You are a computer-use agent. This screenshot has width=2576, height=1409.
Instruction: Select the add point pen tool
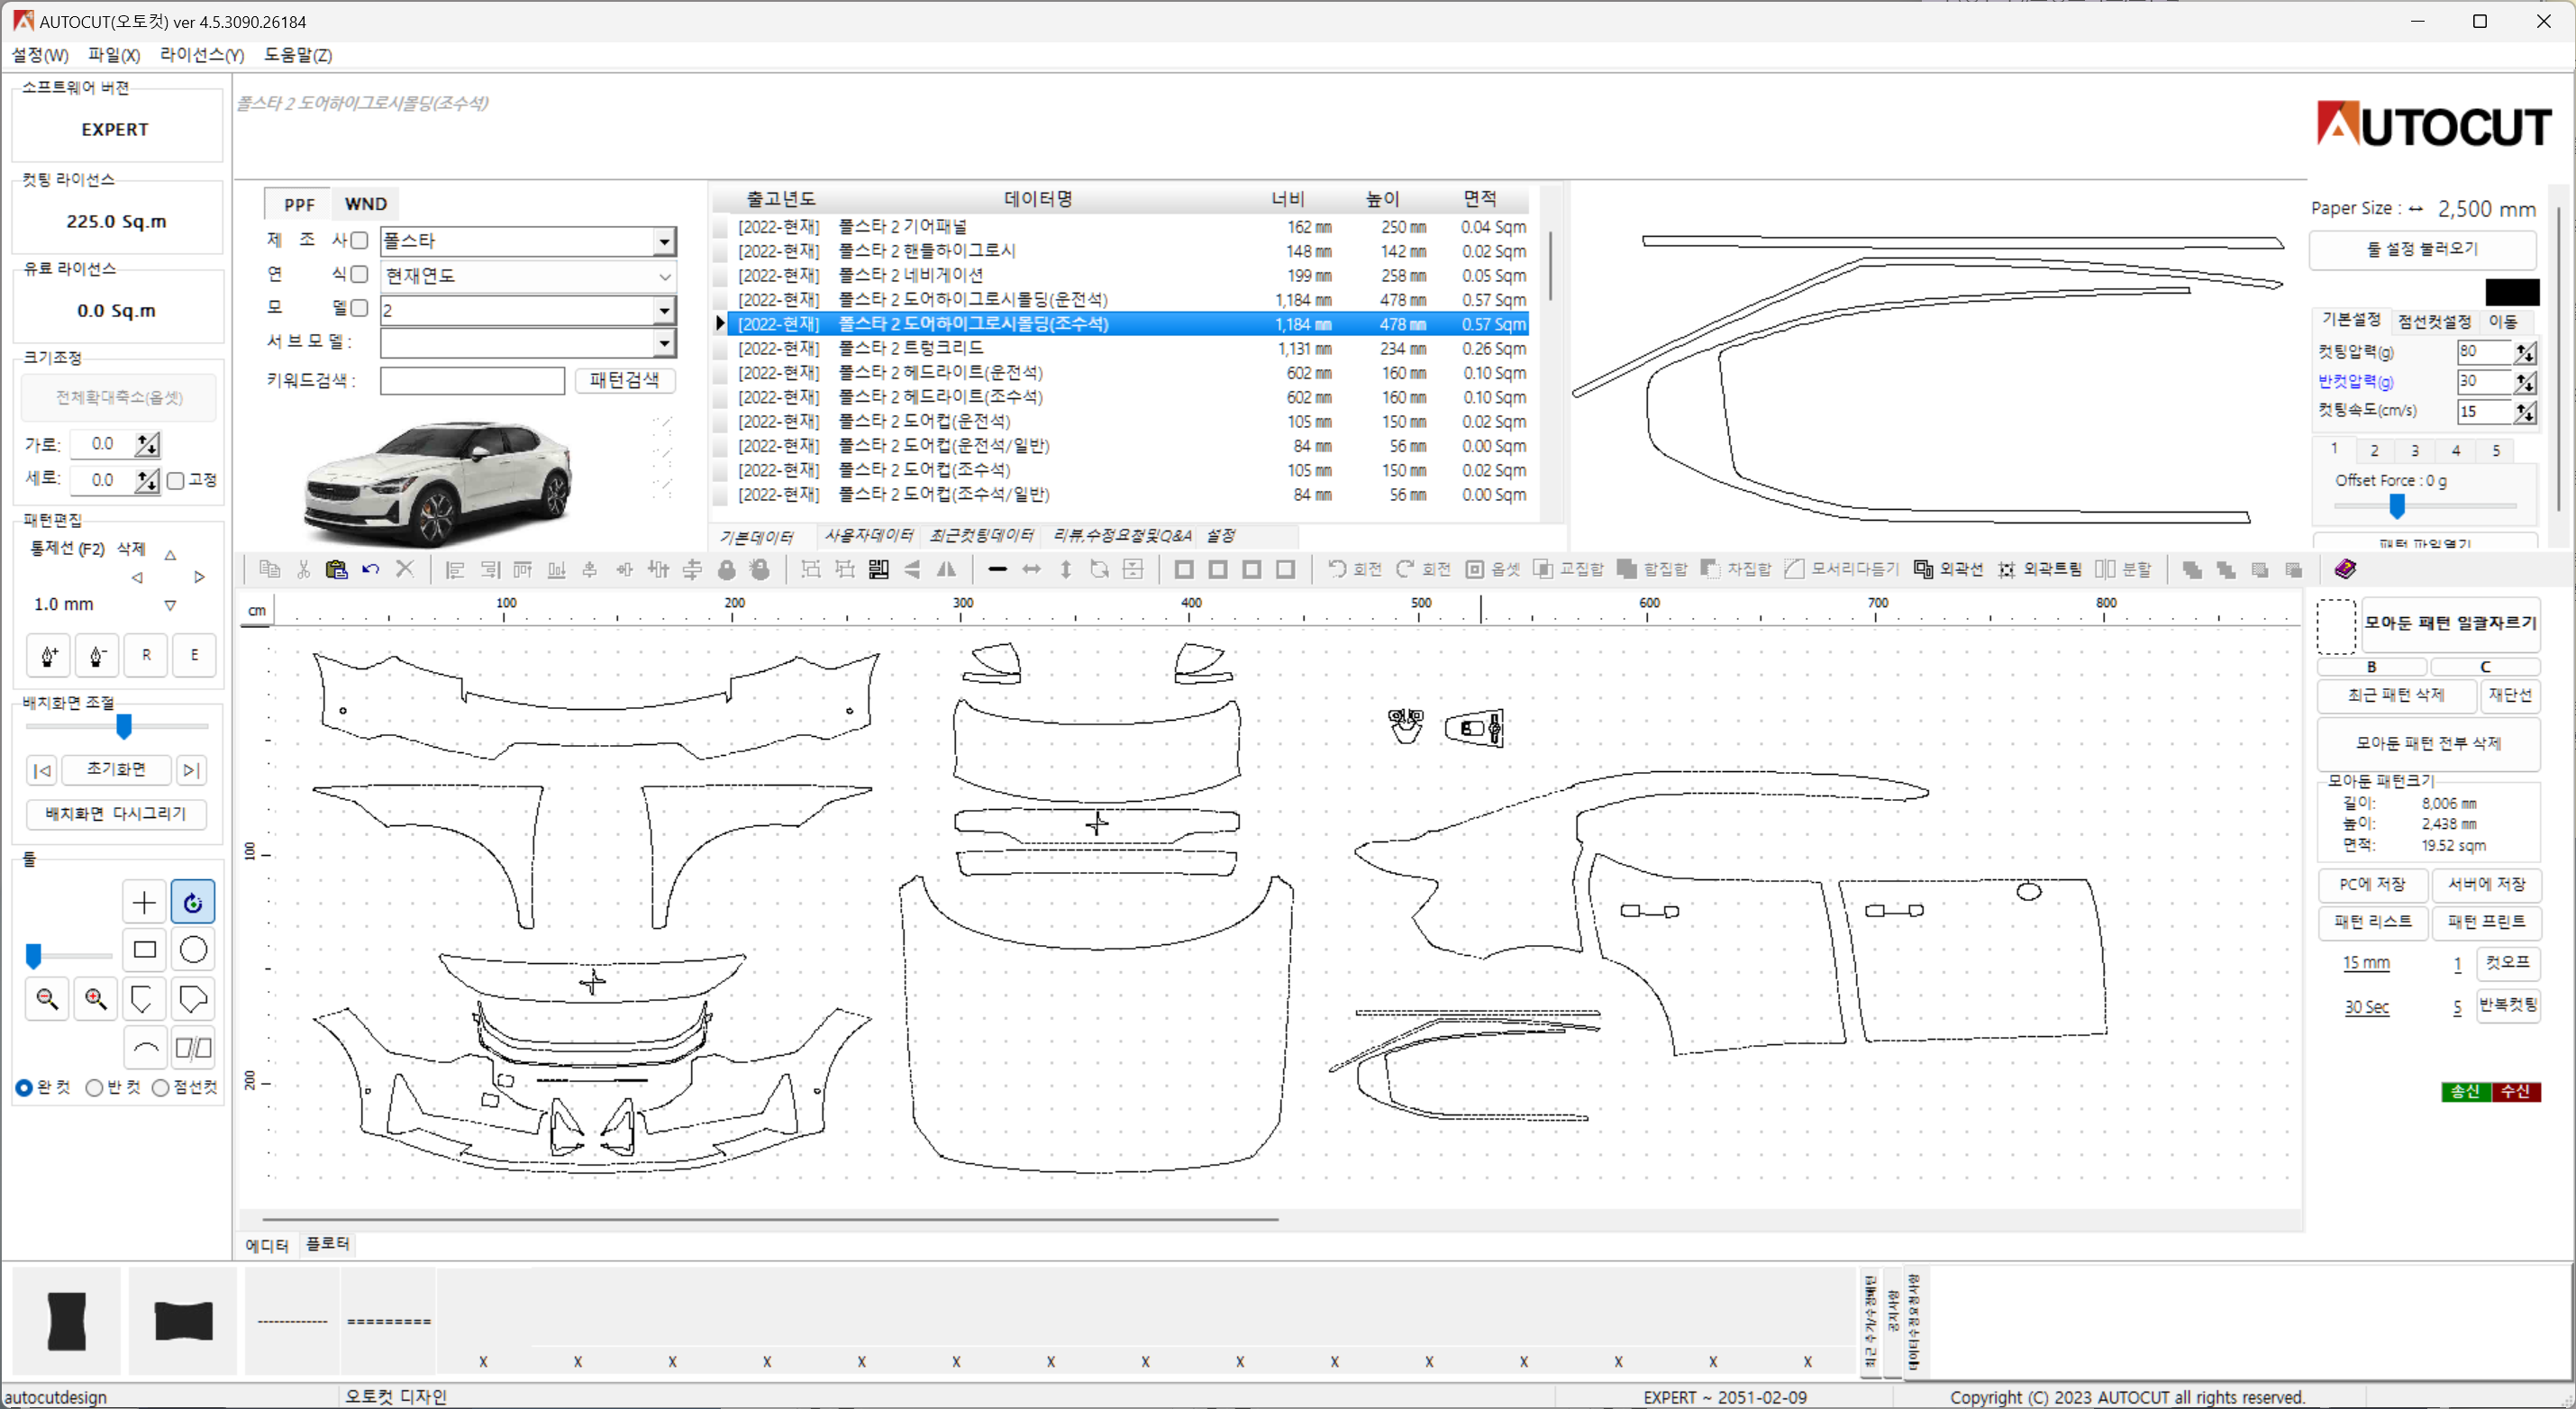tap(48, 656)
